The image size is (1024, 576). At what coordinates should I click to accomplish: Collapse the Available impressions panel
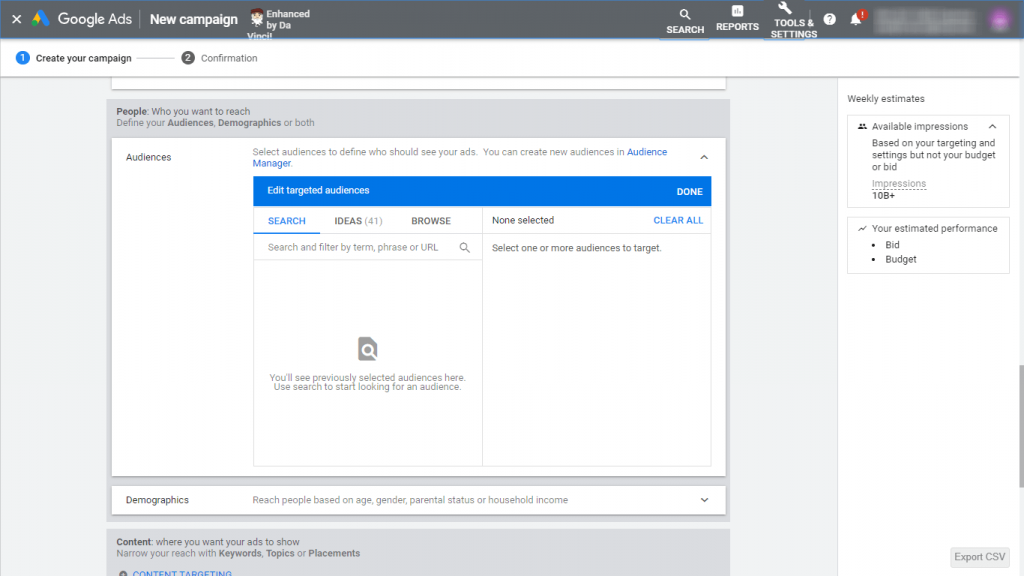(992, 127)
